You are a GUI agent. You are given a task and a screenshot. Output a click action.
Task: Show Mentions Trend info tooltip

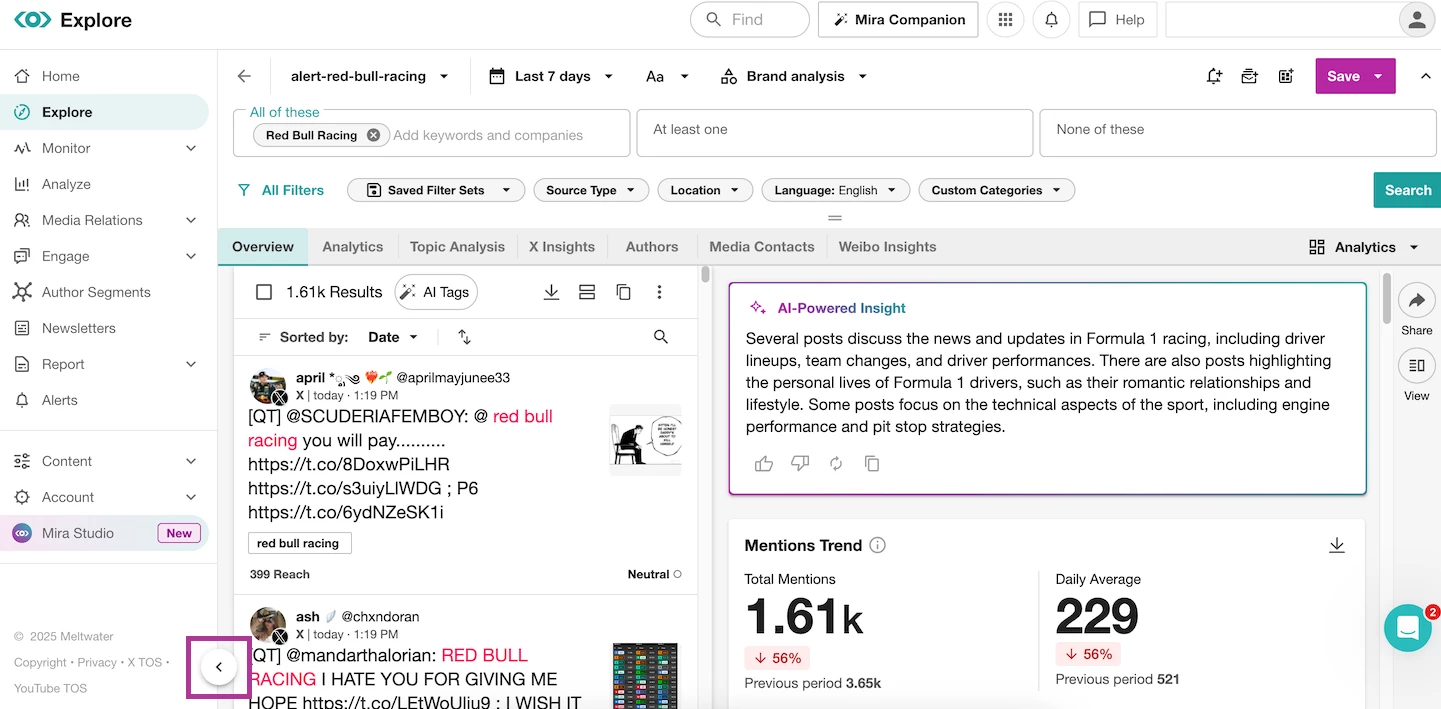[878, 545]
